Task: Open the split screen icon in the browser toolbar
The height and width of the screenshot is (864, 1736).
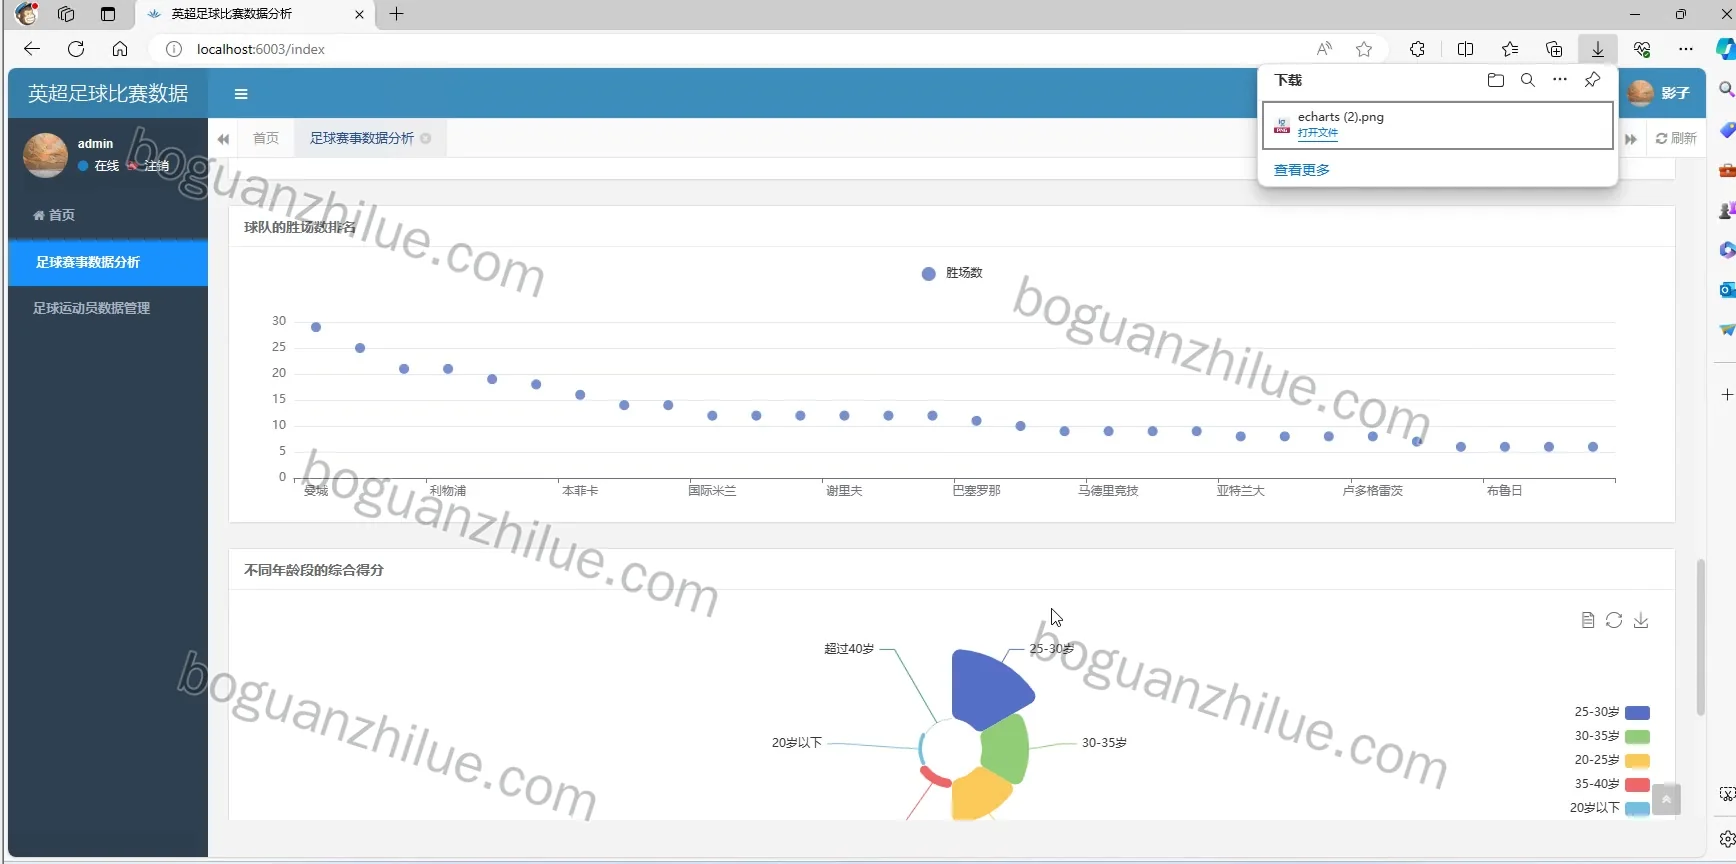Action: [1466, 49]
